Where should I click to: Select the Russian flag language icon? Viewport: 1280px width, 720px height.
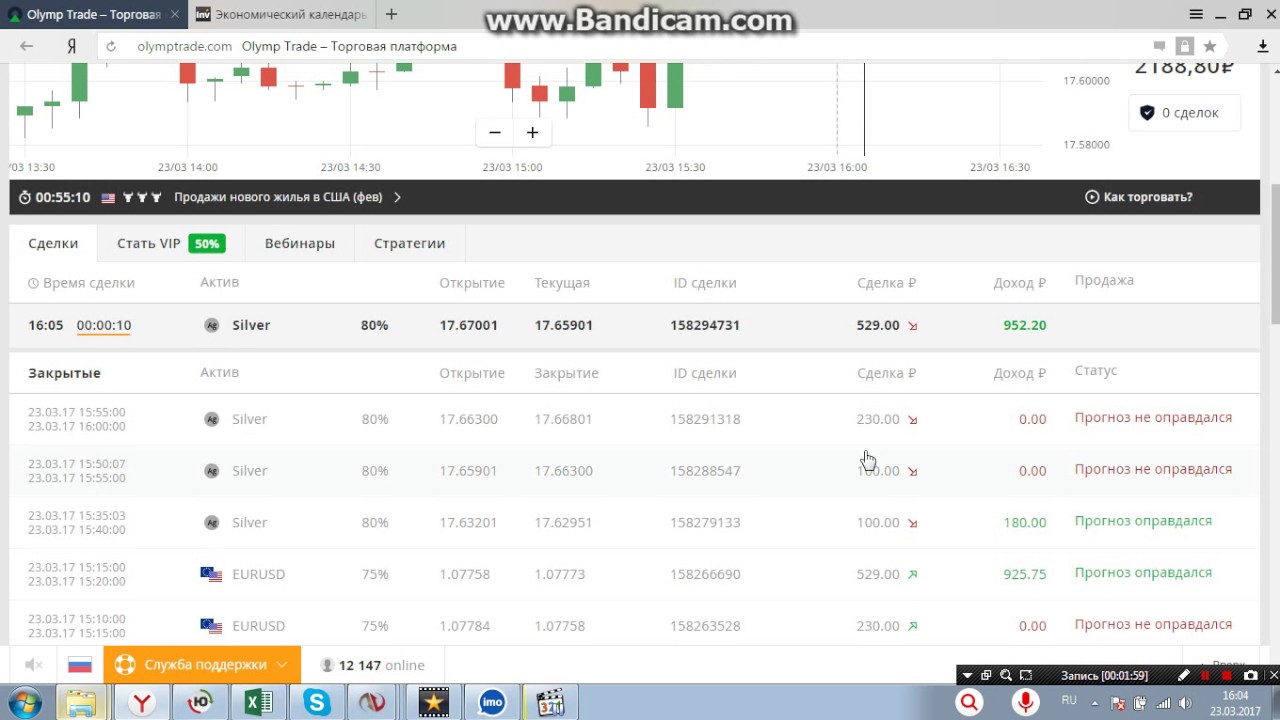[x=80, y=665]
